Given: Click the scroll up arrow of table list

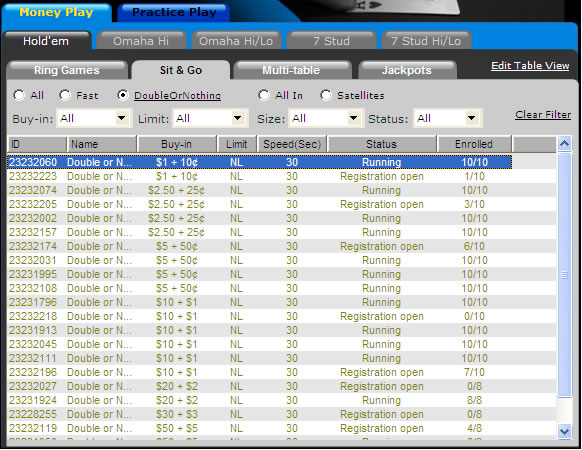Looking at the screenshot, I should point(565,144).
